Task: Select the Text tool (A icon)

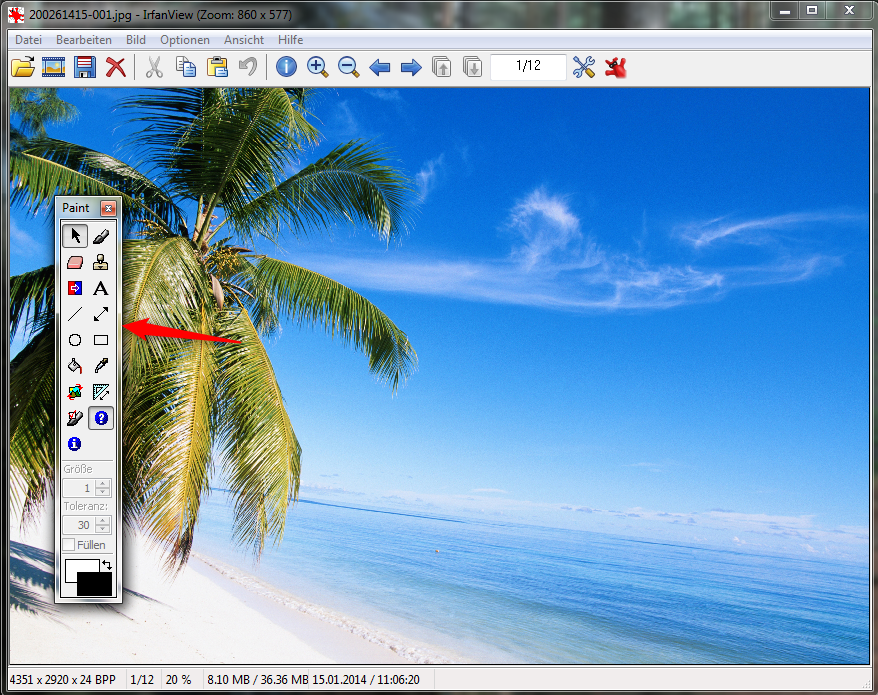Action: pos(101,289)
